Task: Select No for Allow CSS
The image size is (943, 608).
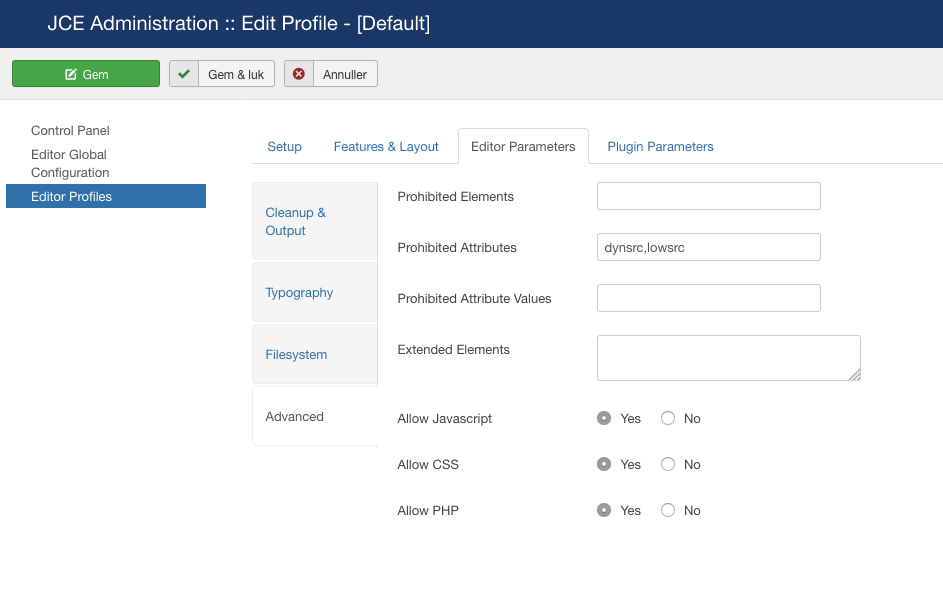Action: [668, 464]
